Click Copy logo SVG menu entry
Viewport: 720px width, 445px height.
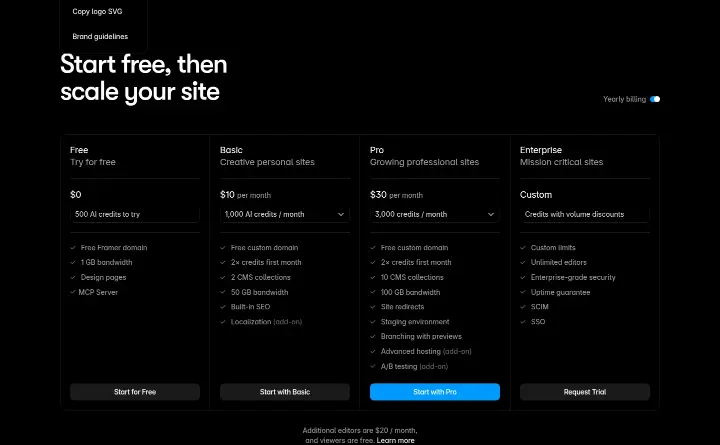(97, 11)
